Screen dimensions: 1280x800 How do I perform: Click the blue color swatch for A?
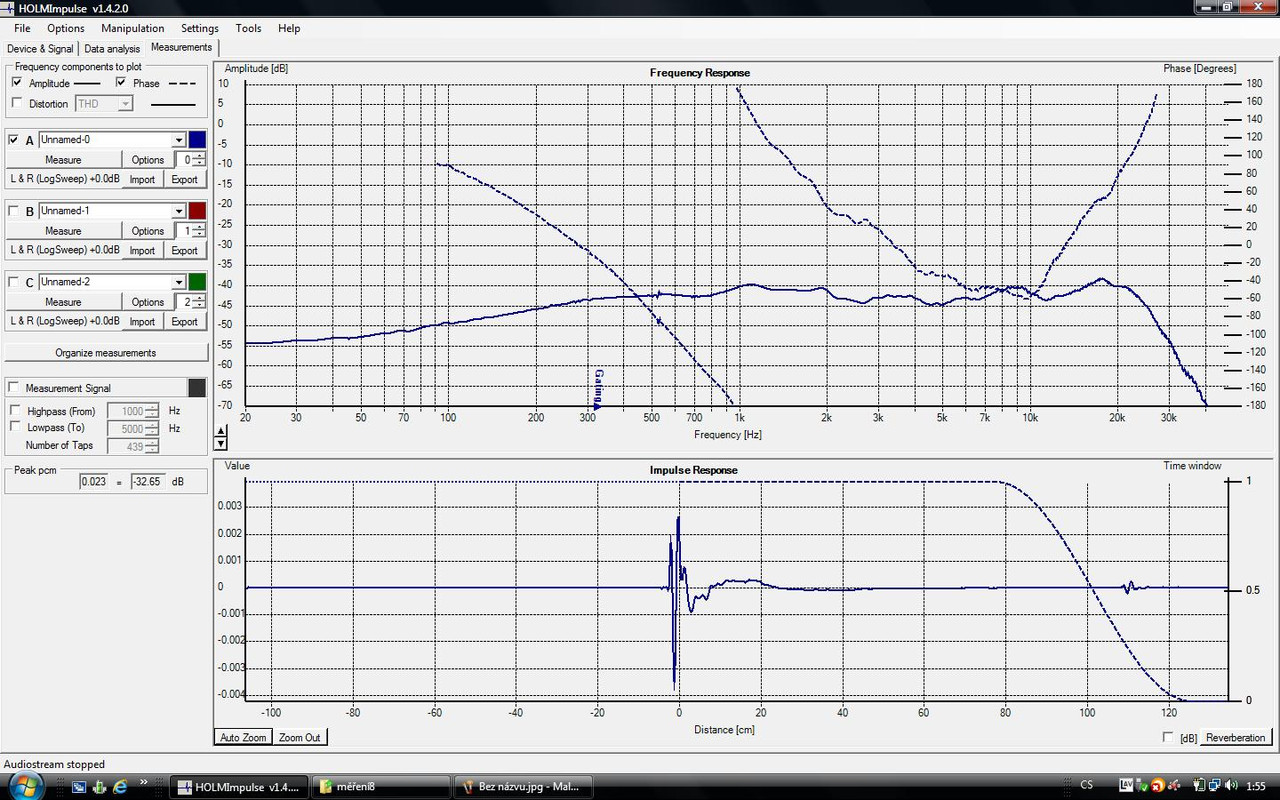(197, 140)
